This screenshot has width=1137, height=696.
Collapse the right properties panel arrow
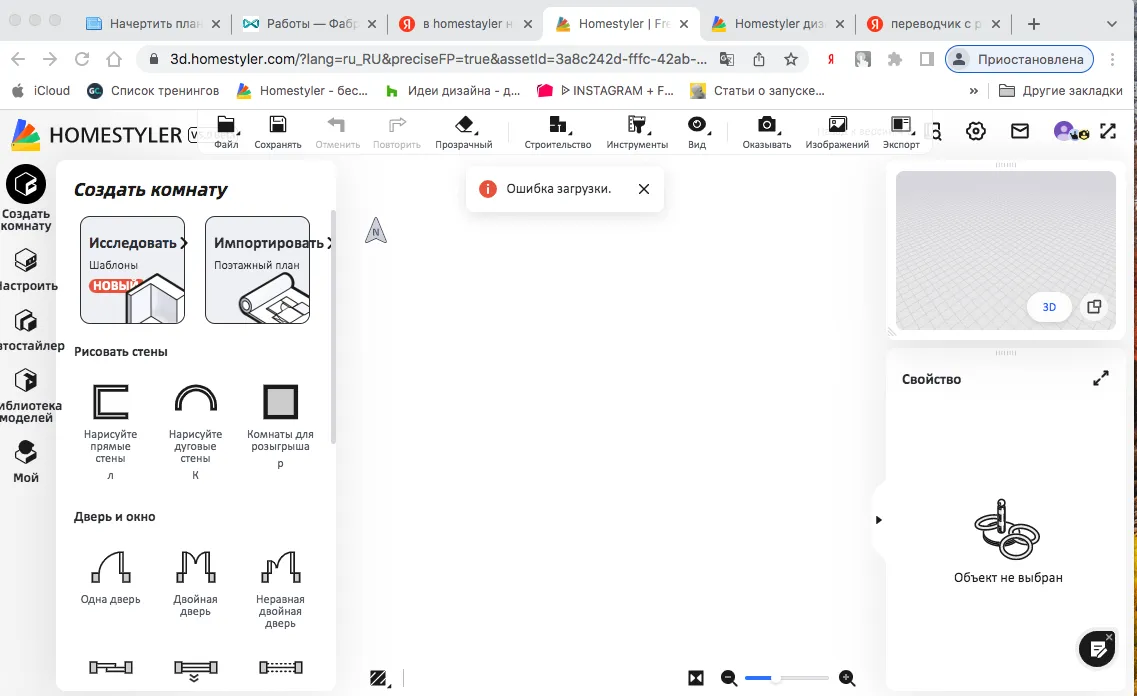(878, 520)
